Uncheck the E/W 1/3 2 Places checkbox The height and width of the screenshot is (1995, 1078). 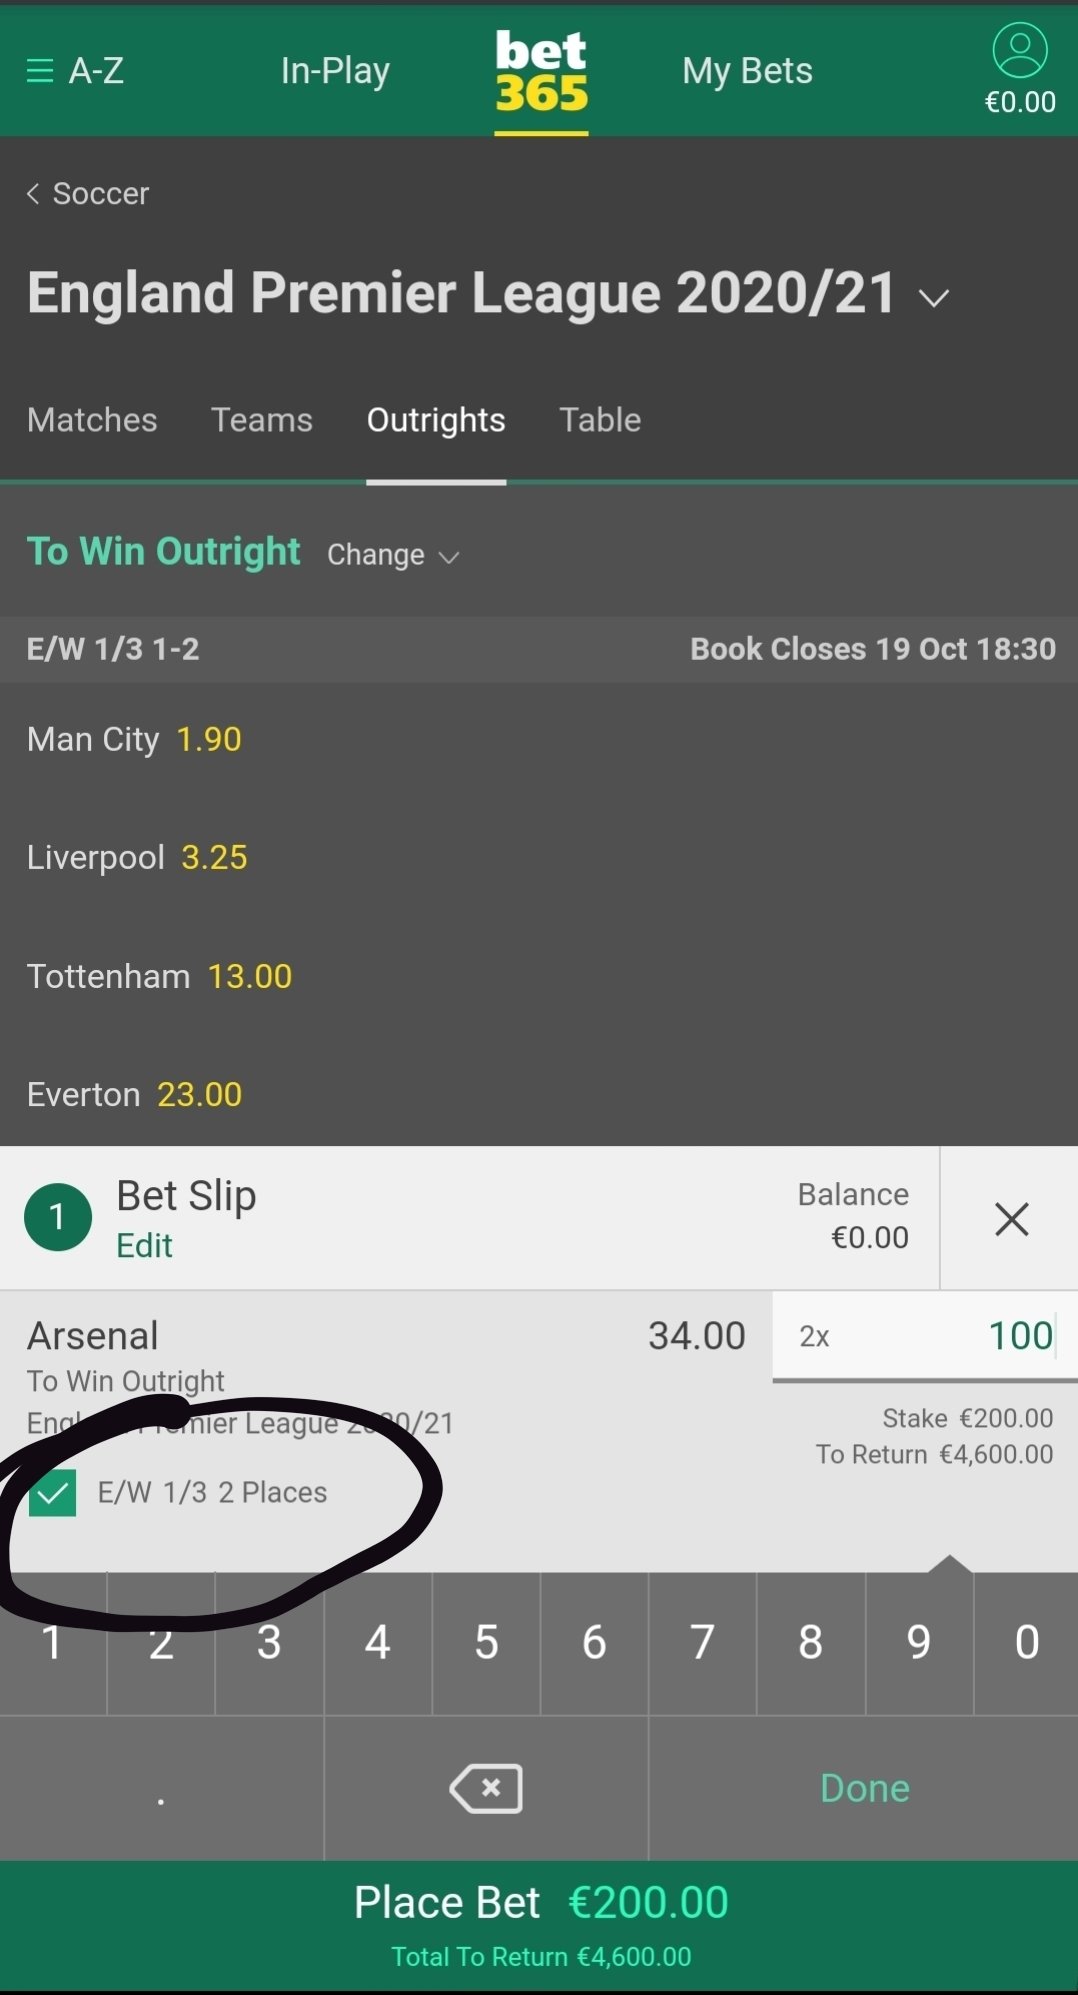tap(53, 1493)
